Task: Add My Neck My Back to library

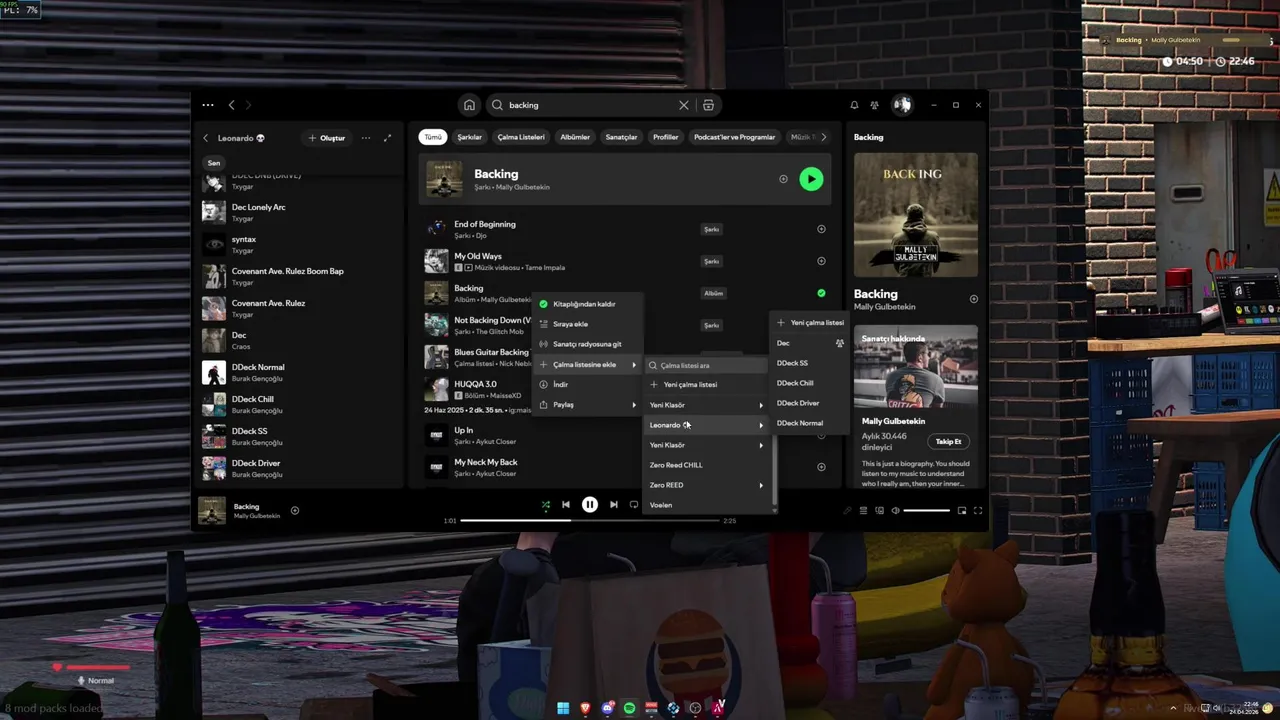Action: coord(821,467)
